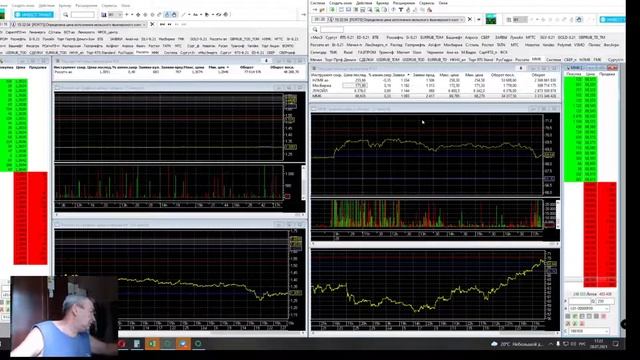Open the chart interval dropdown in left toolbar
640x360 pixels.
click(x=115, y=15)
